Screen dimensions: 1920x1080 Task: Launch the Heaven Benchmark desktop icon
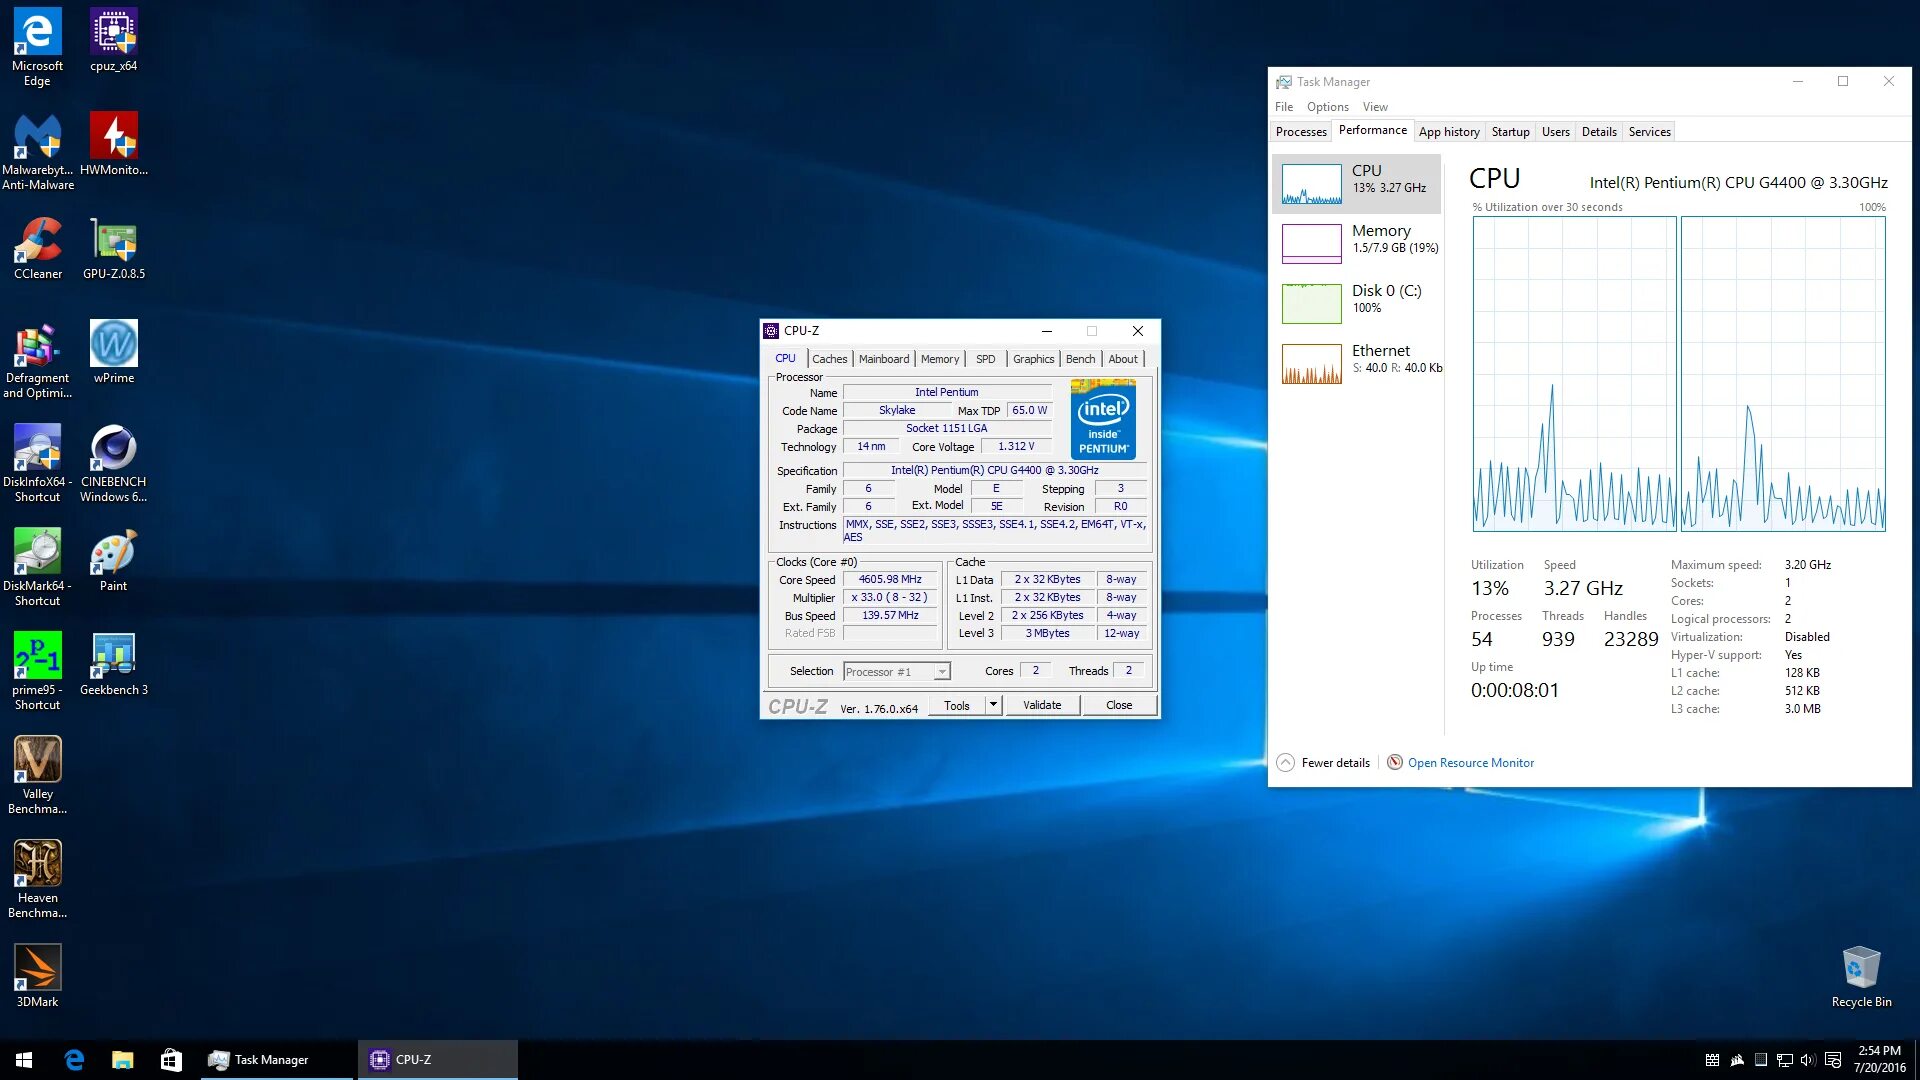(x=37, y=879)
